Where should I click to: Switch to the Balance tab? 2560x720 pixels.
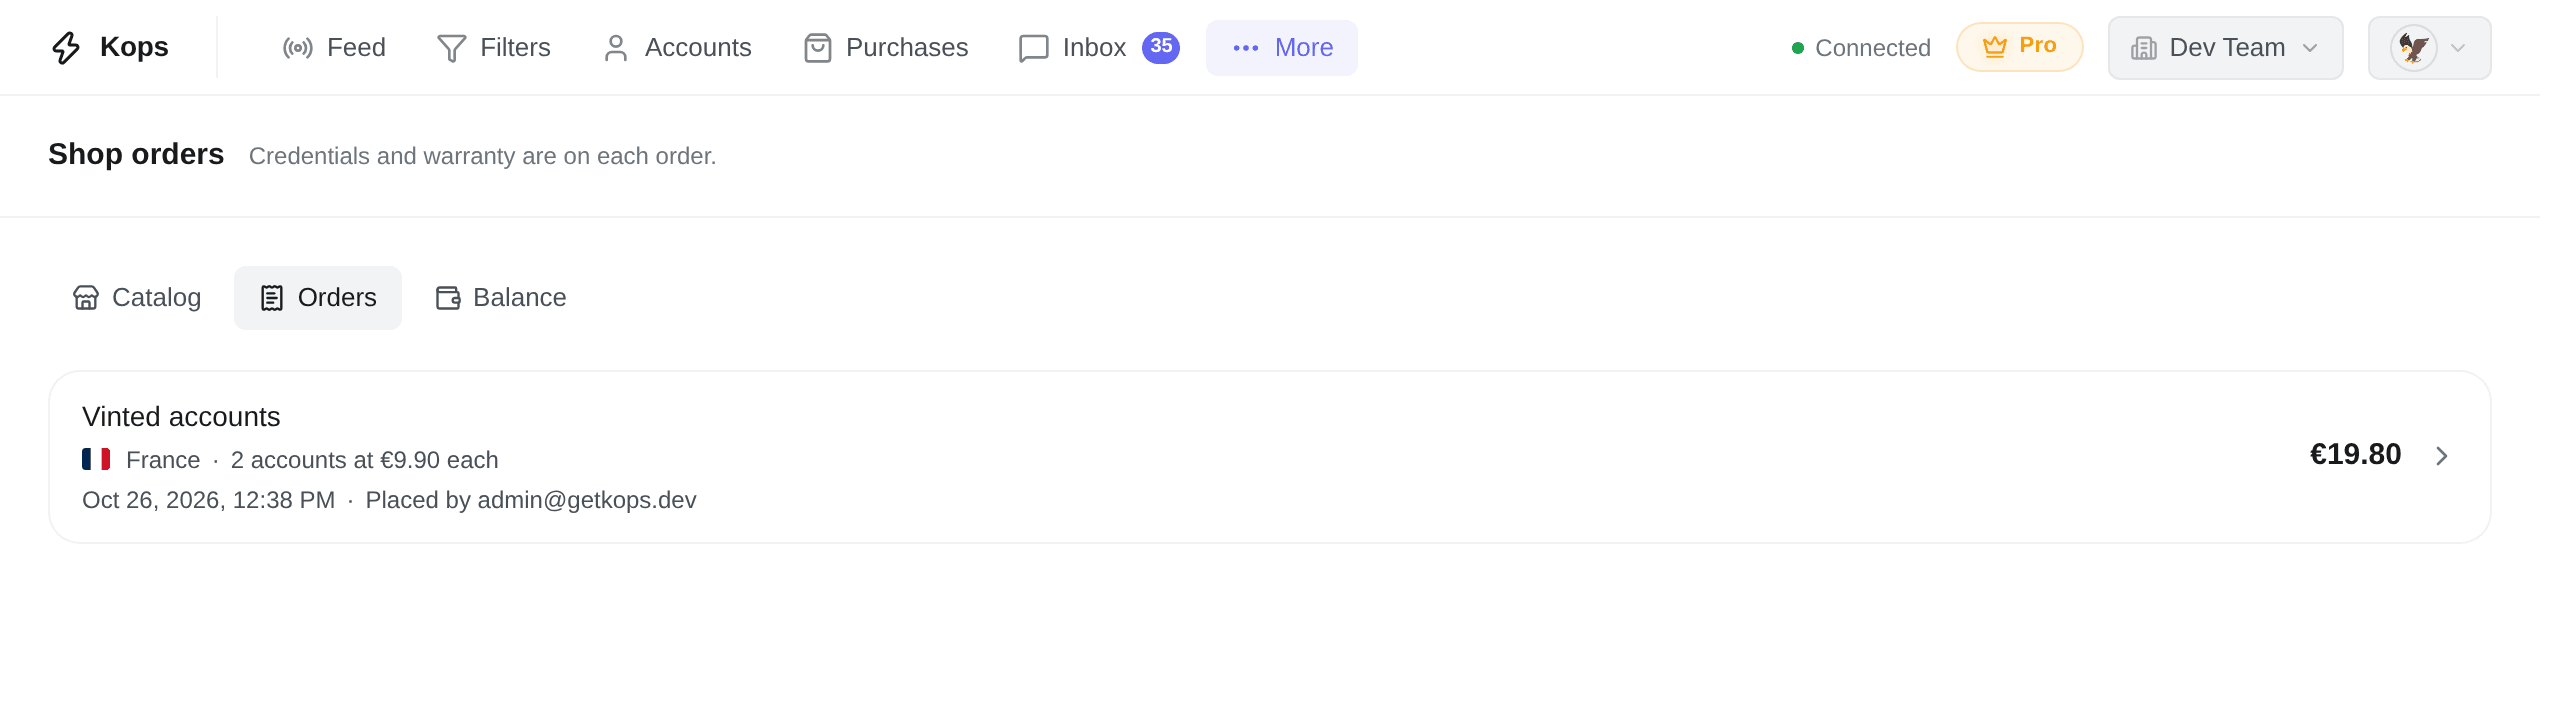pyautogui.click(x=500, y=298)
